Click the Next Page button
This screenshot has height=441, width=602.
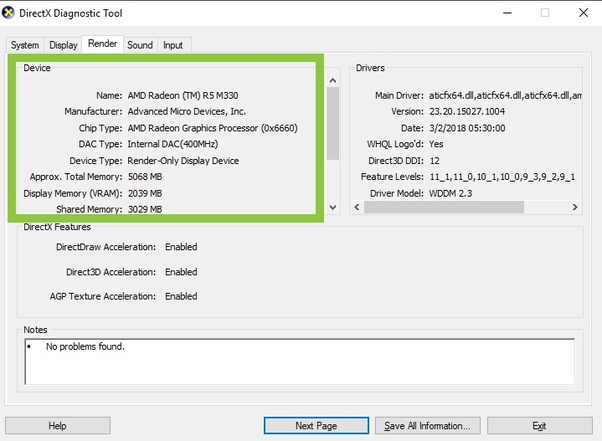click(x=316, y=426)
